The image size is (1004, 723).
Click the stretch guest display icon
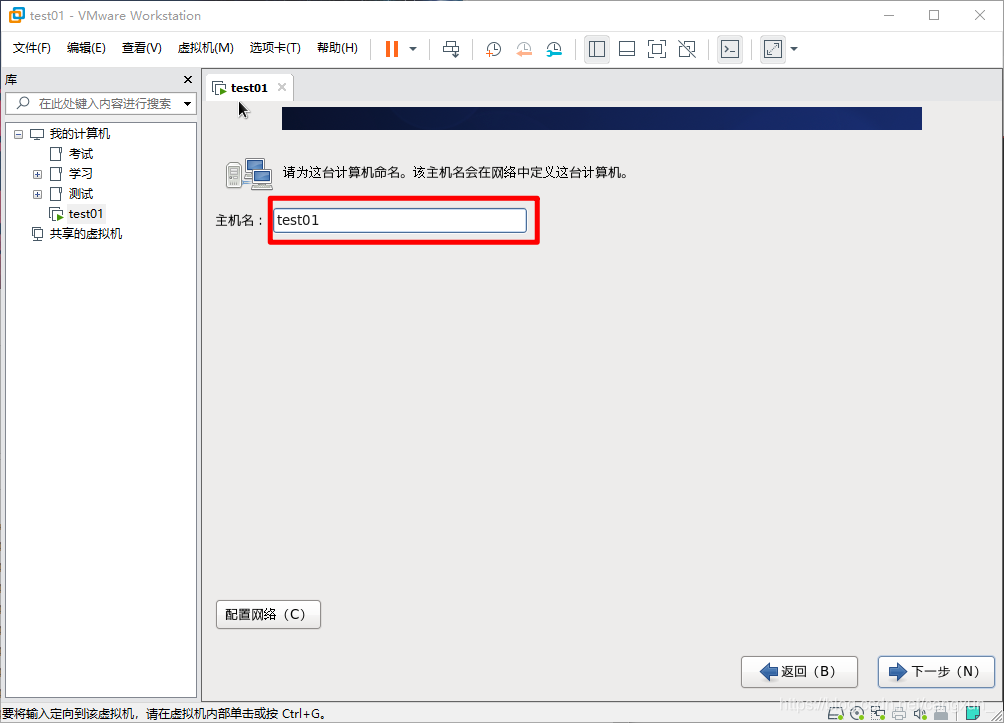(x=773, y=49)
